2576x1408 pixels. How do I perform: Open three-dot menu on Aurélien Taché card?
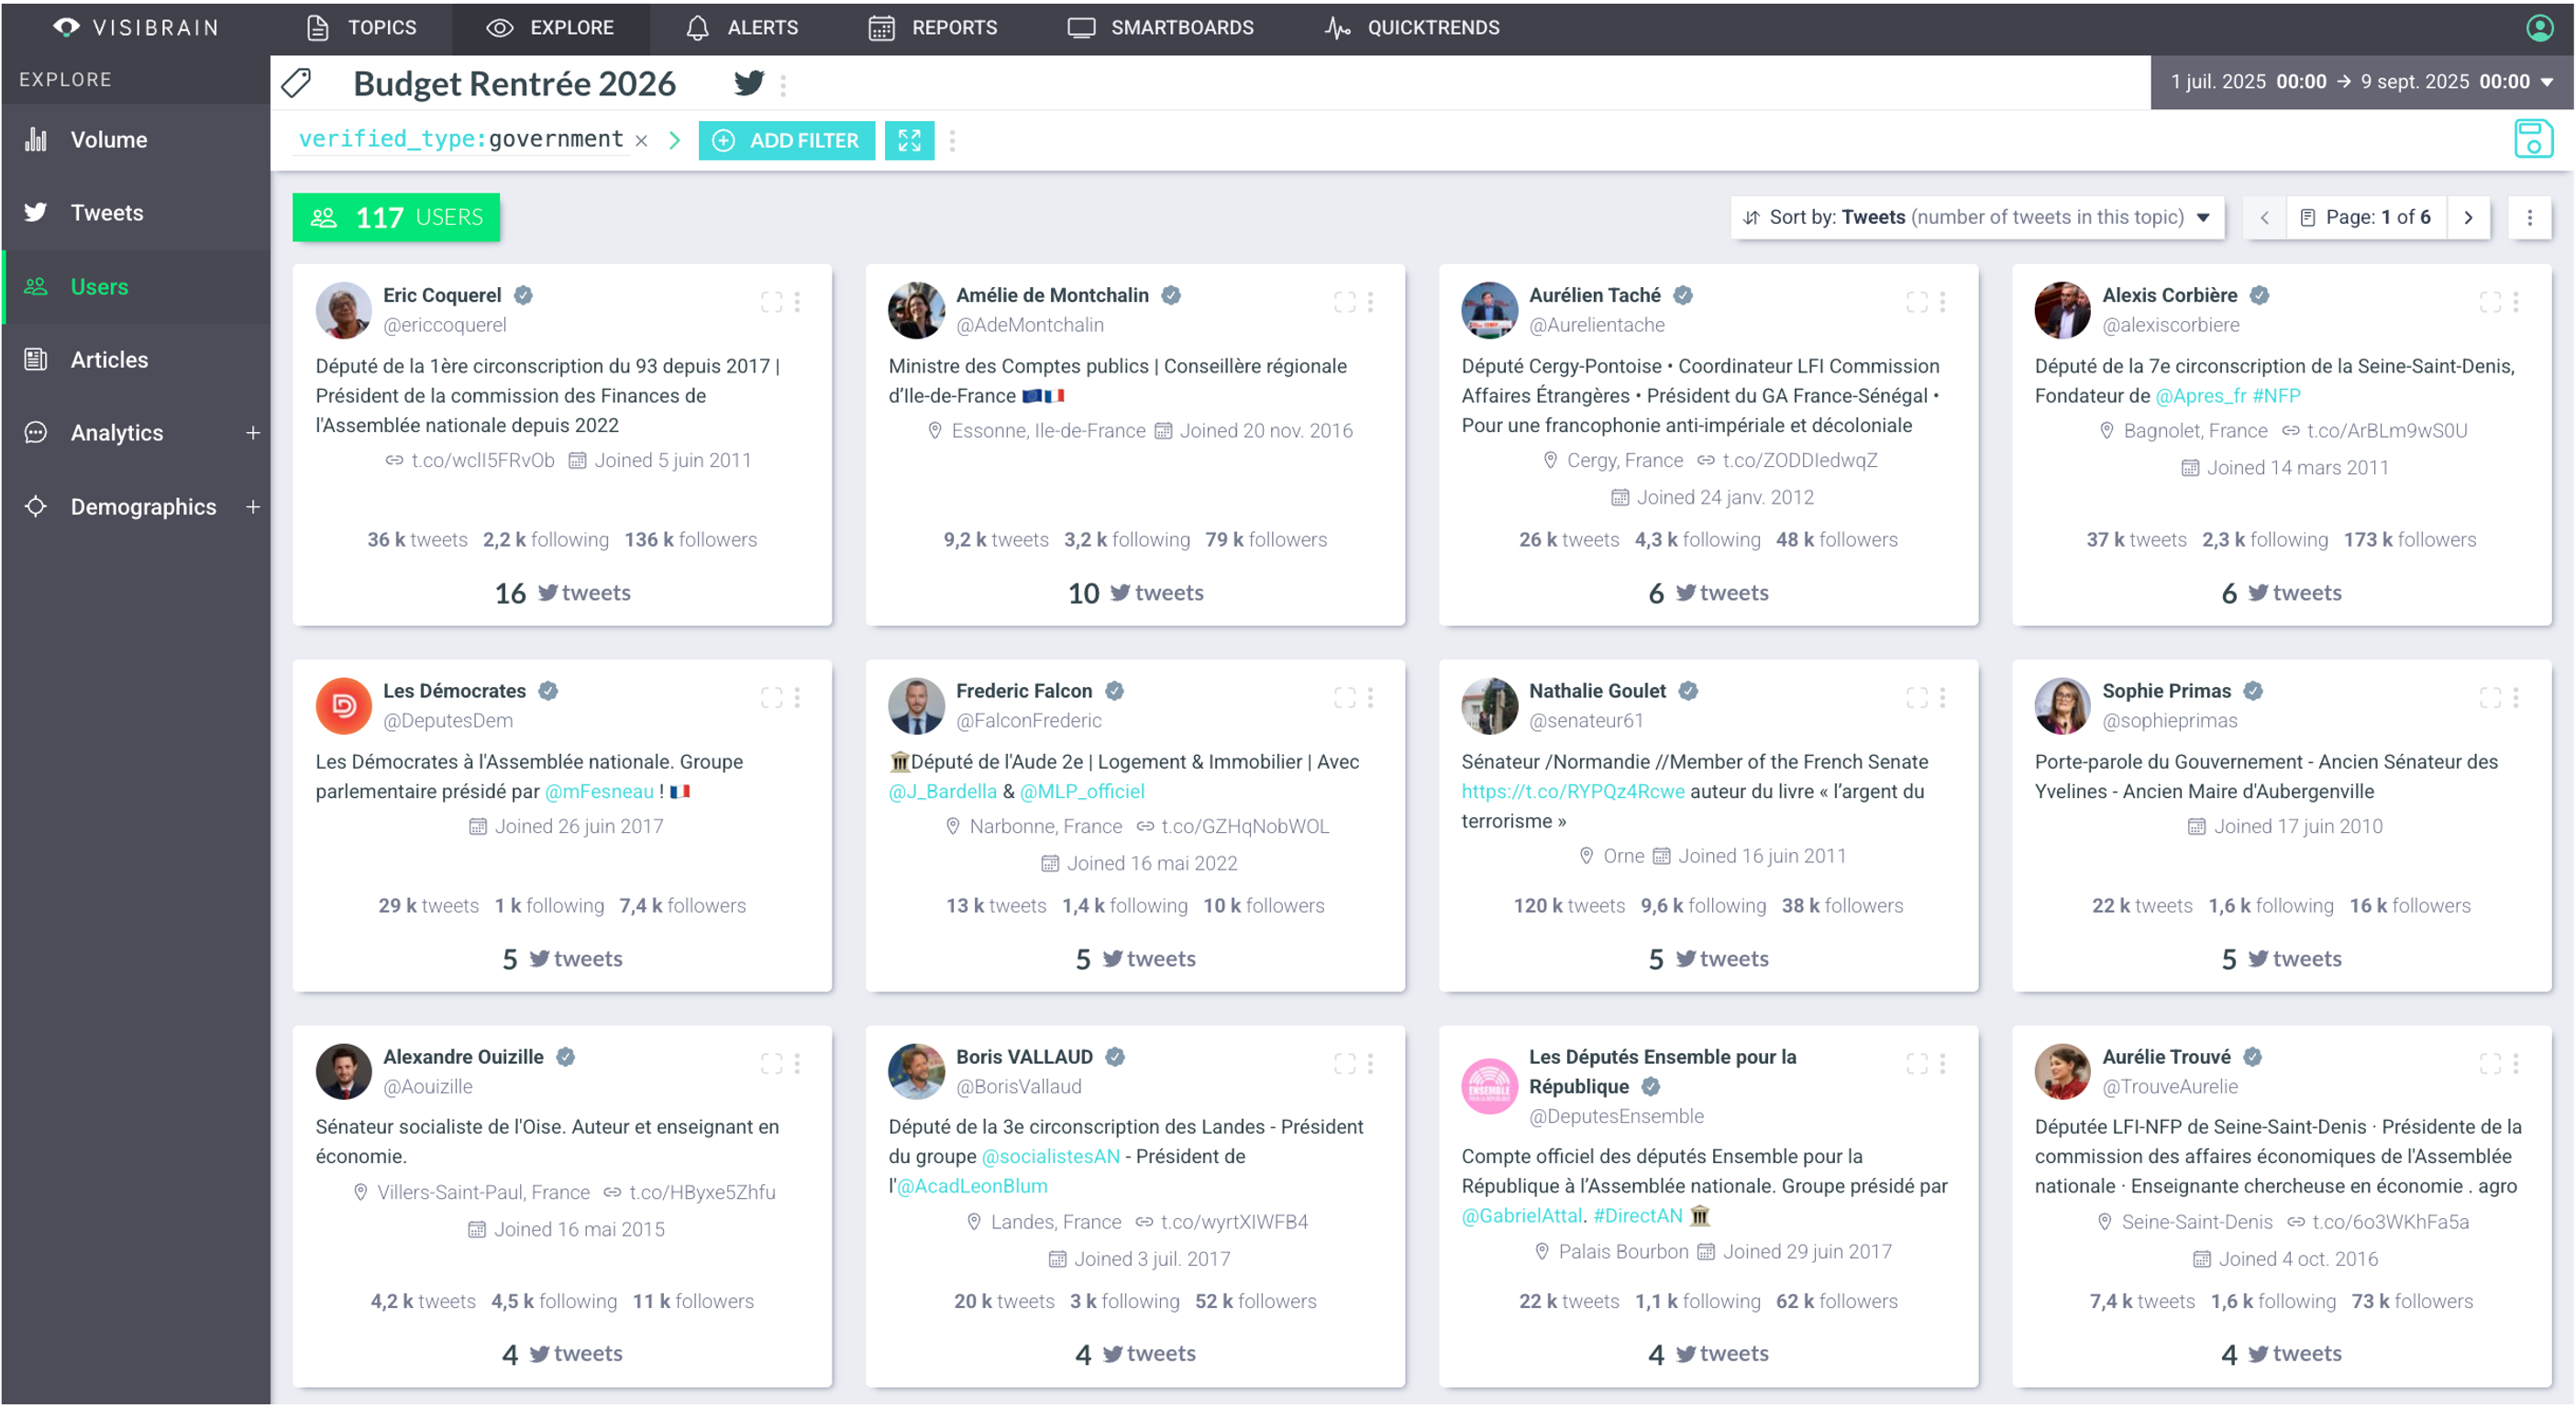[x=1942, y=302]
